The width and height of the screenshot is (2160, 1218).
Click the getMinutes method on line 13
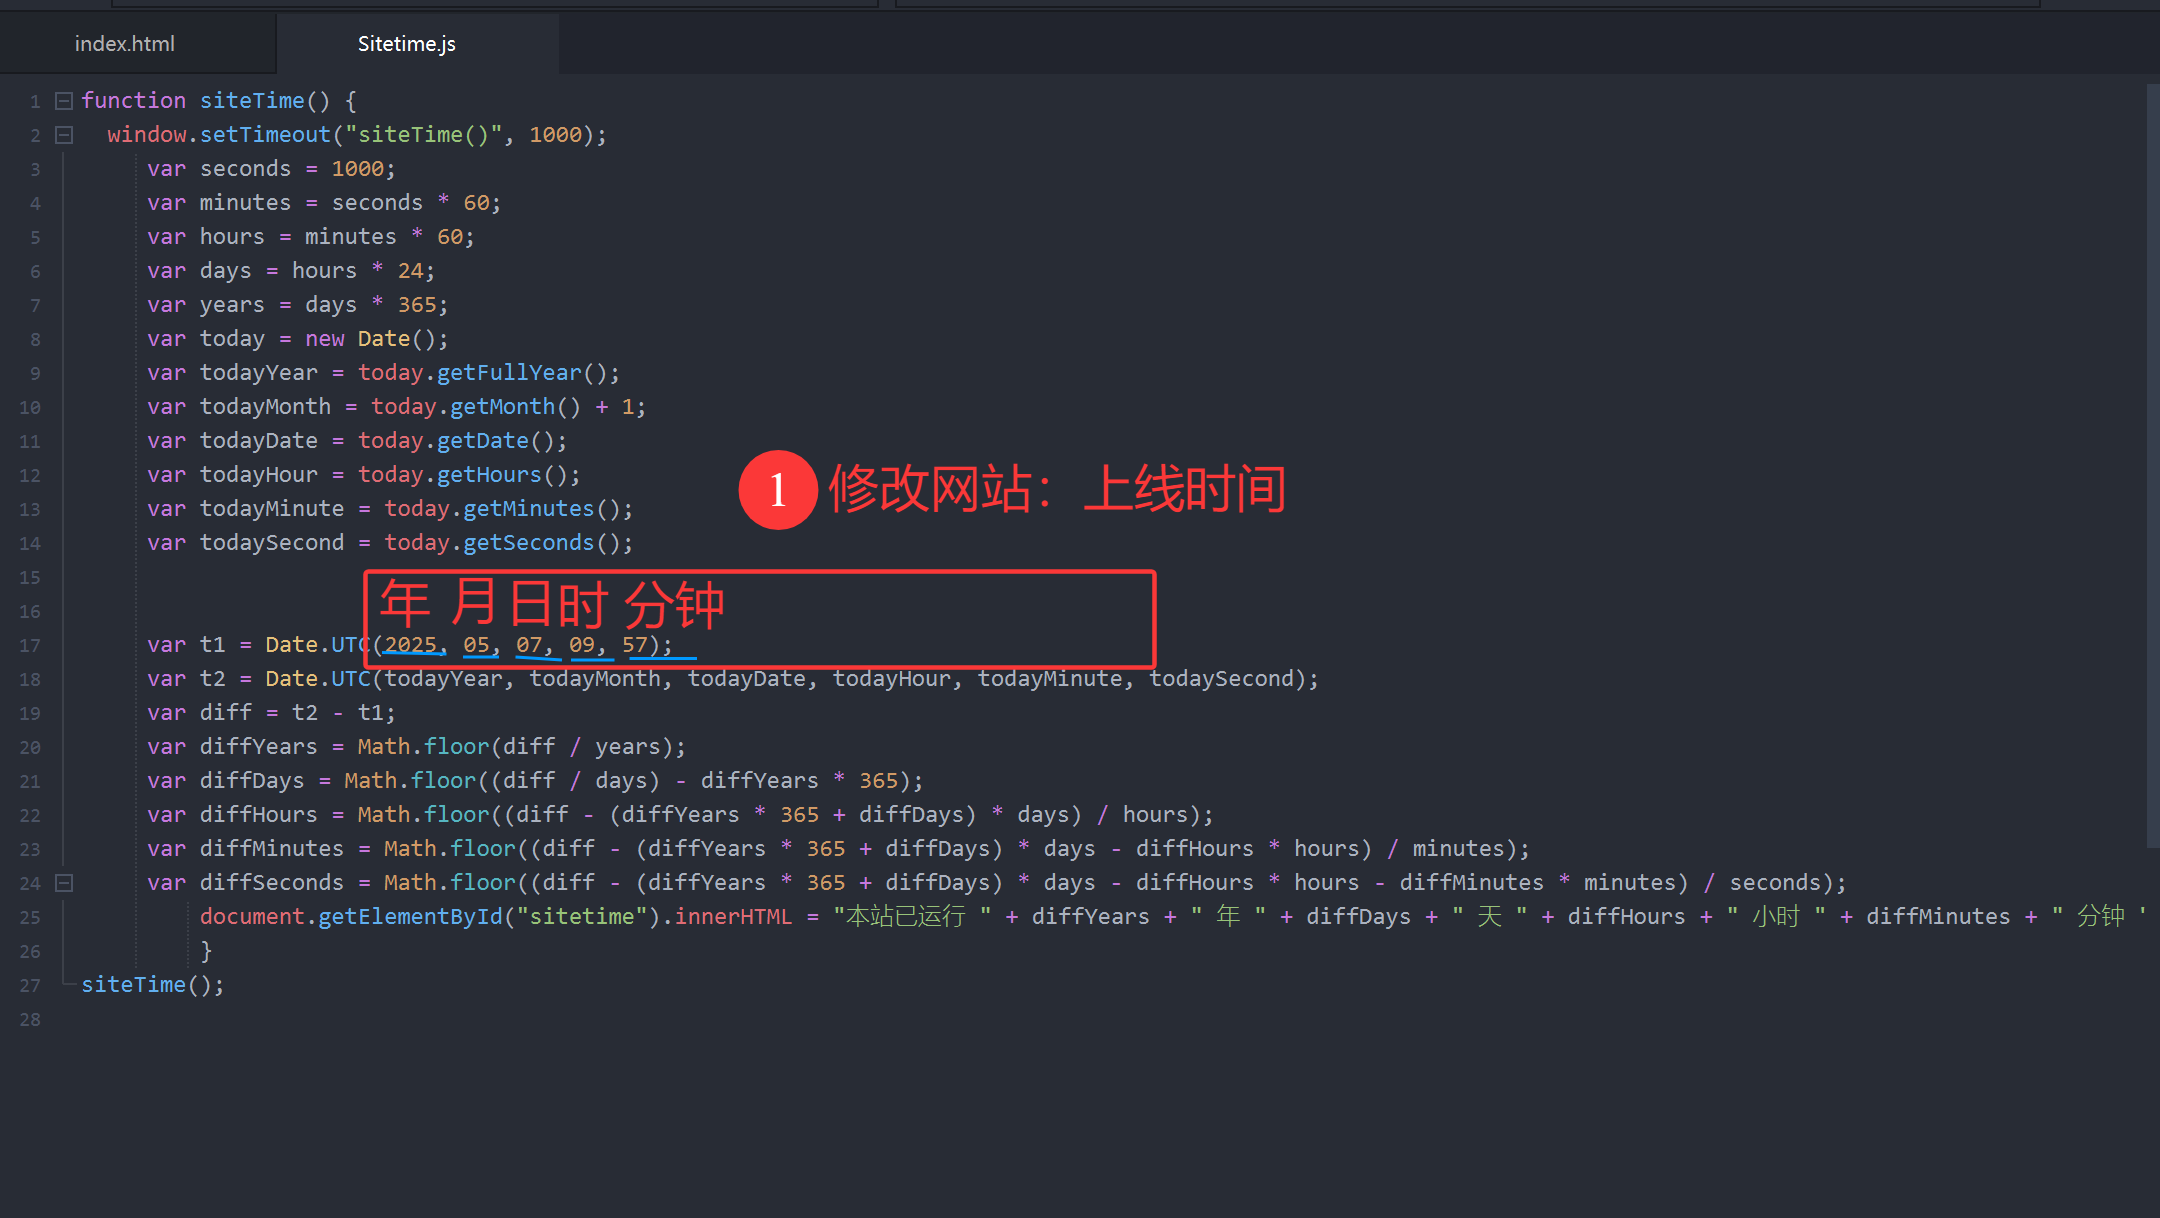[529, 509]
